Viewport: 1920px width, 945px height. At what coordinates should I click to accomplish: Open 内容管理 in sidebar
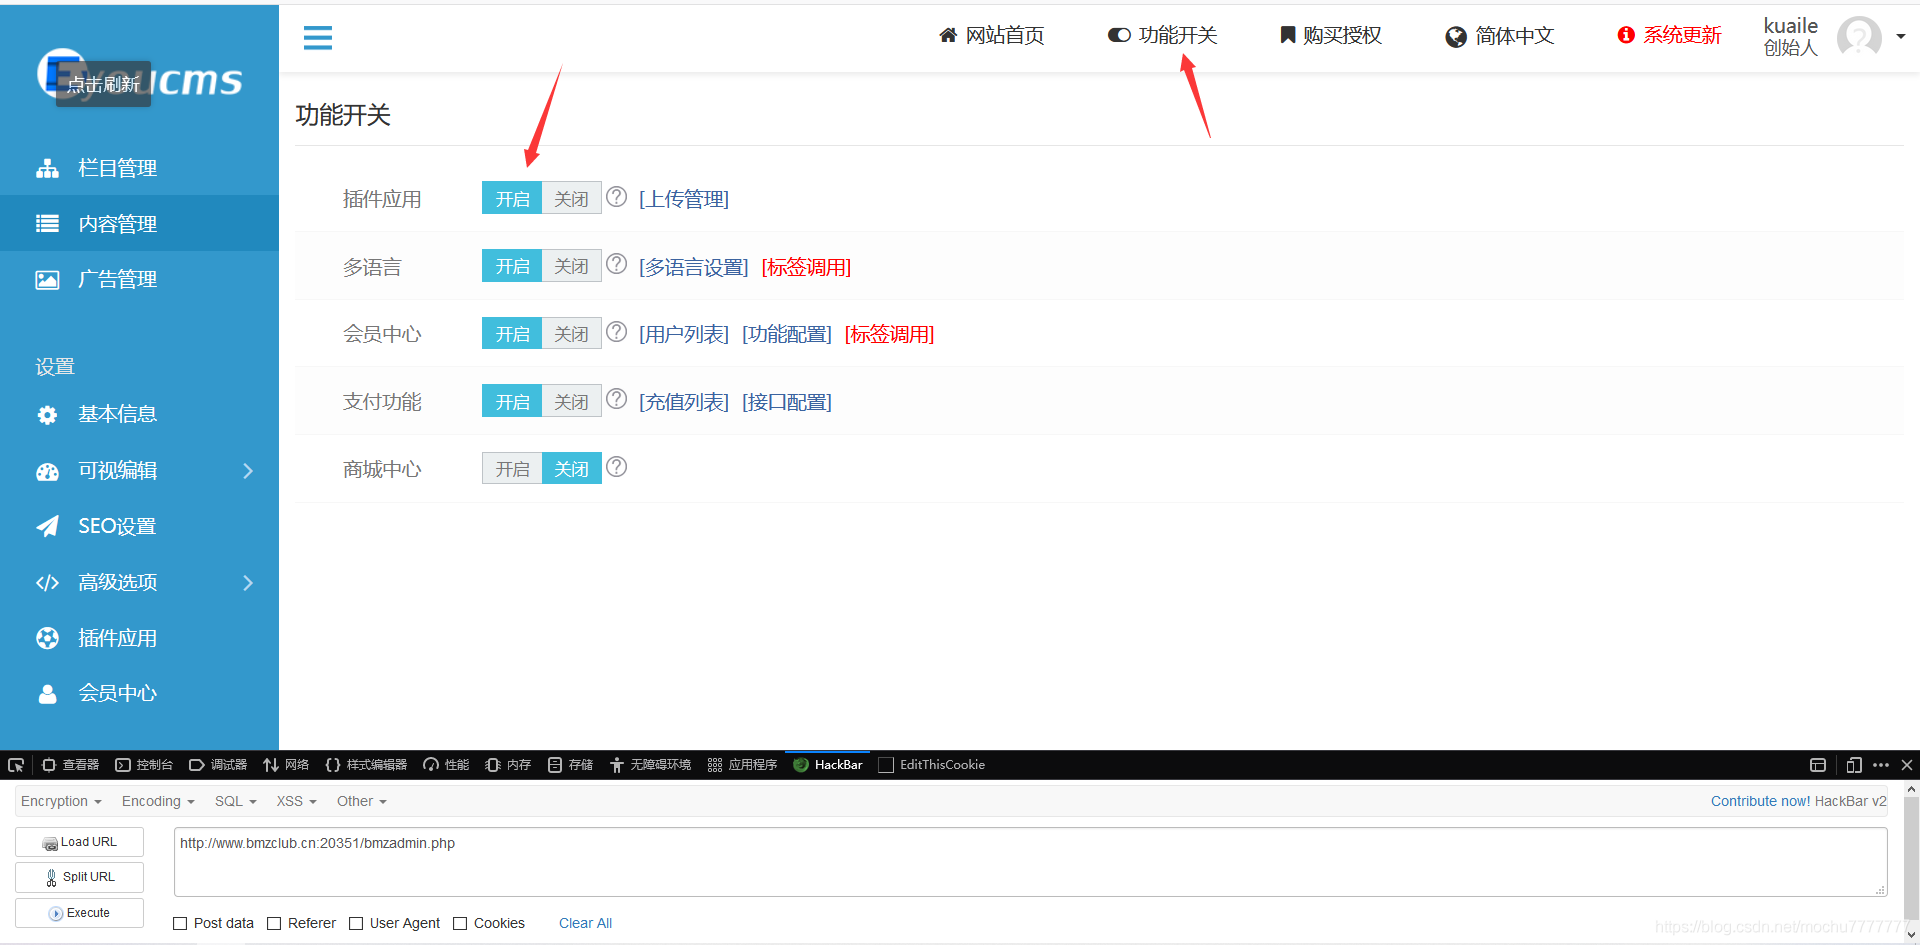coord(139,224)
